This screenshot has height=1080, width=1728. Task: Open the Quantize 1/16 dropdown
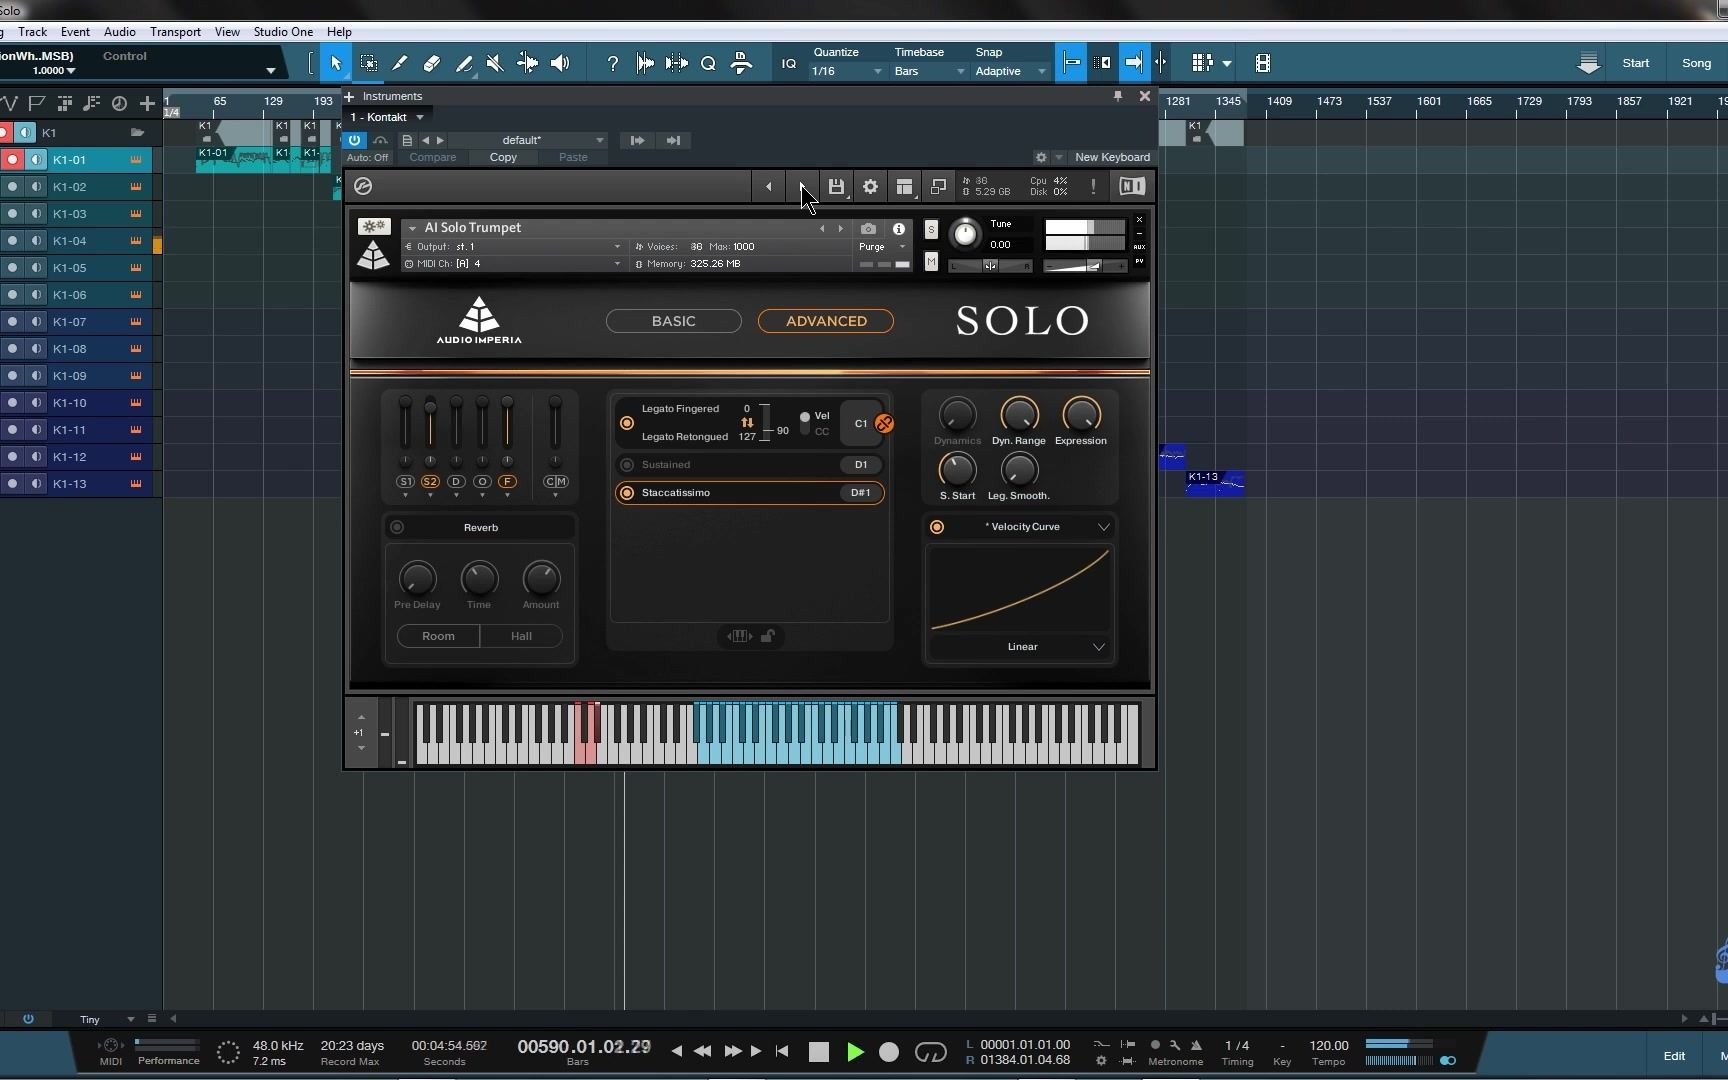click(x=847, y=71)
